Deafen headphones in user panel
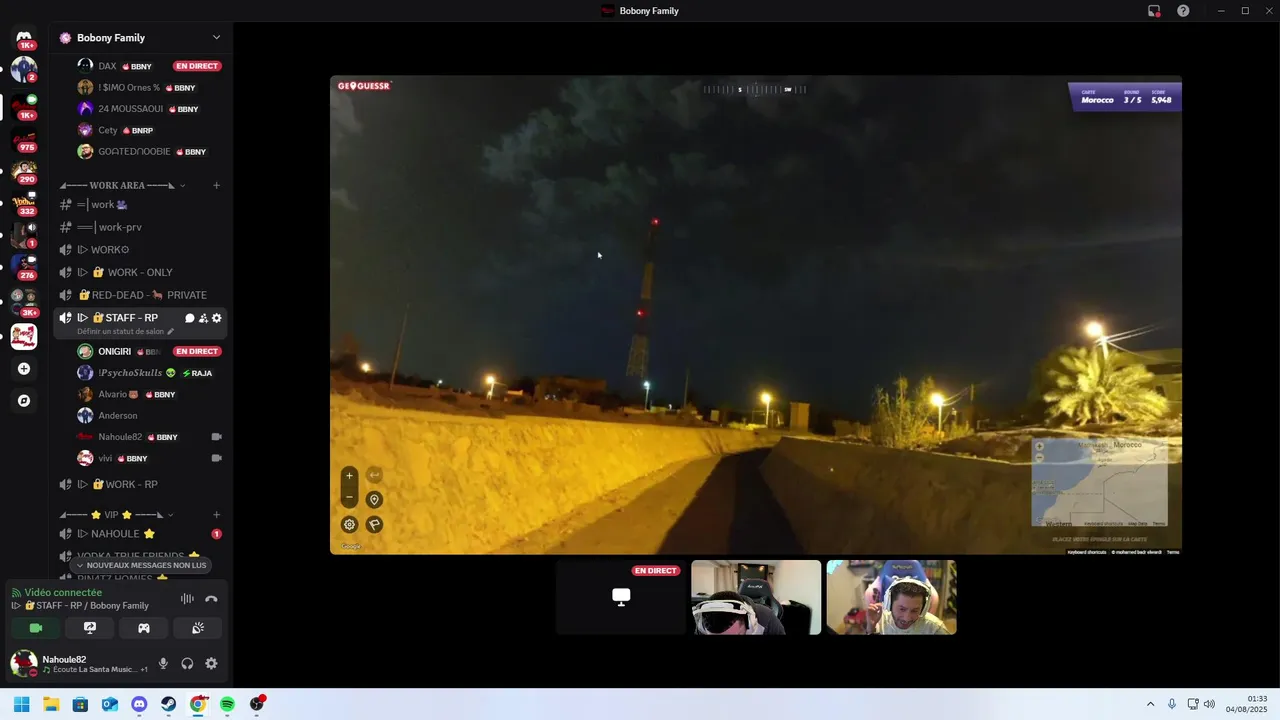 (x=187, y=663)
